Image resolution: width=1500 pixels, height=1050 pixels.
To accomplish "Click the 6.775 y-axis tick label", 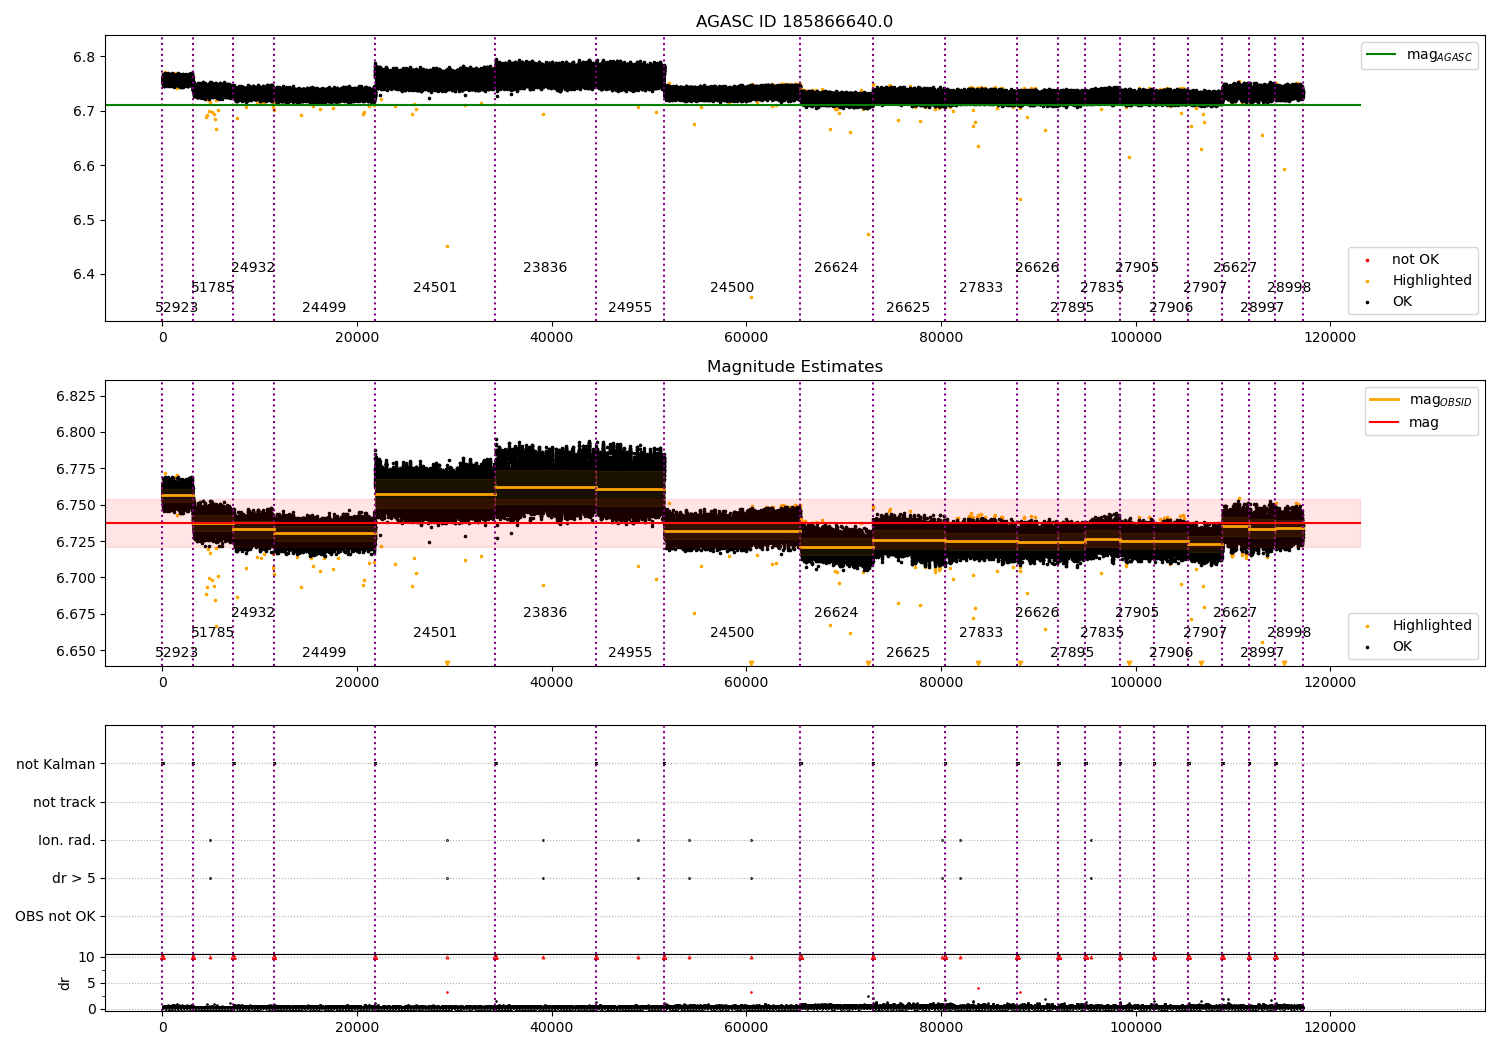I will 76,470.
